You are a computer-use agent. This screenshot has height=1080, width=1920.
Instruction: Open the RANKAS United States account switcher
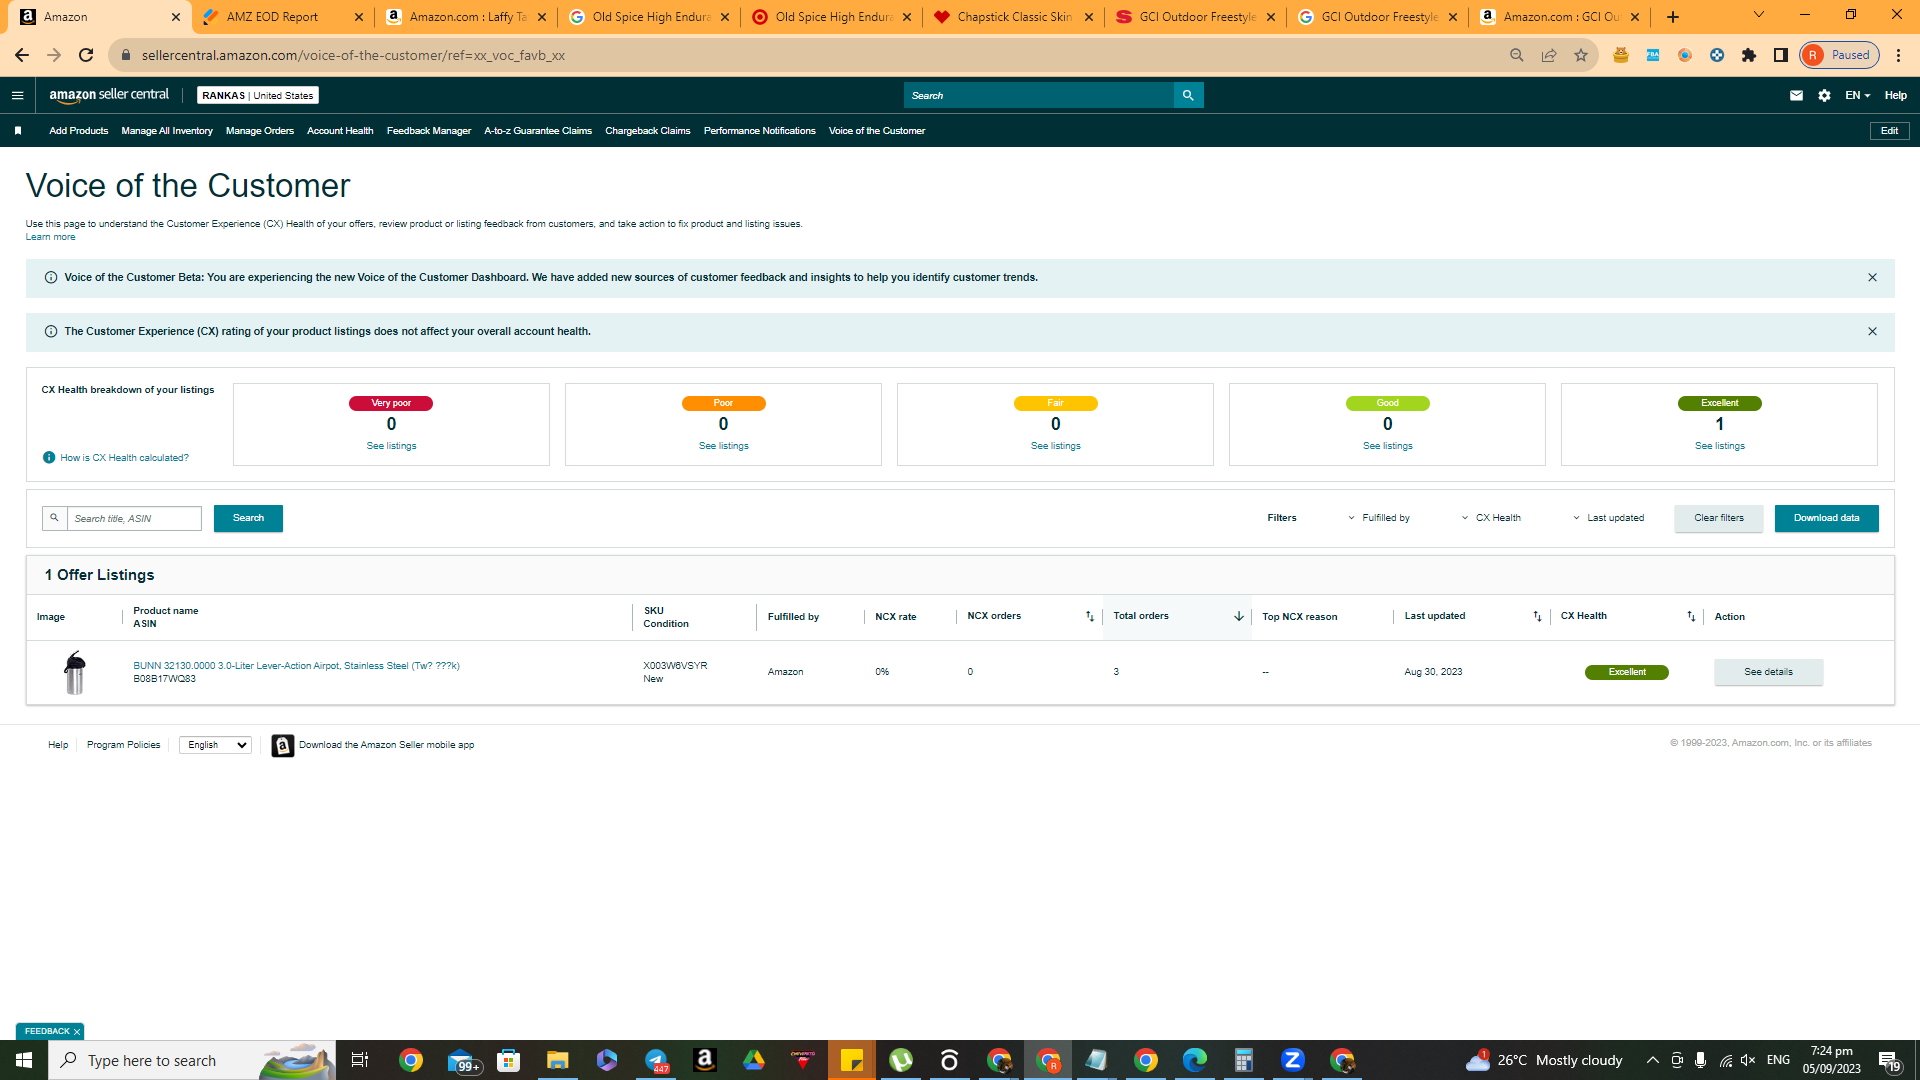pos(258,96)
